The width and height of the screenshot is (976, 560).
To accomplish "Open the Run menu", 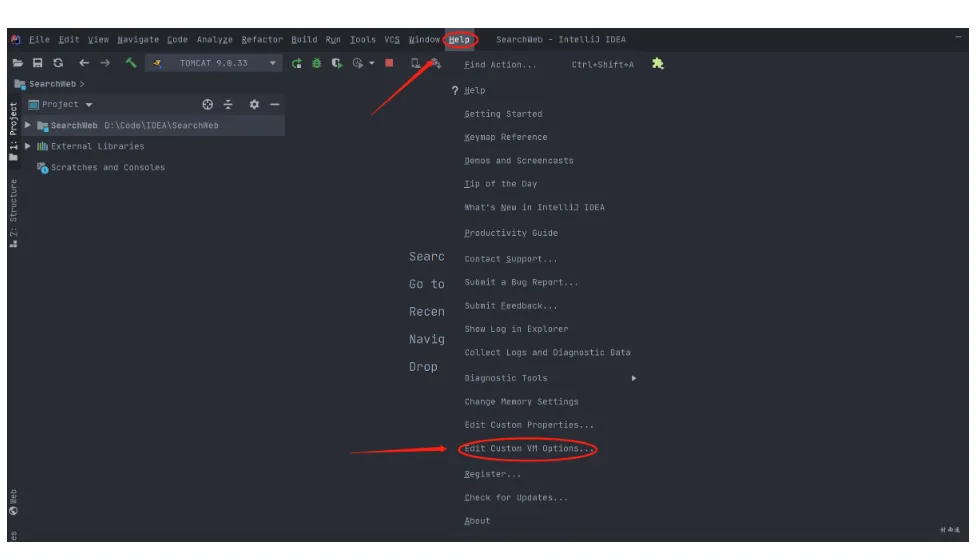I will (333, 39).
